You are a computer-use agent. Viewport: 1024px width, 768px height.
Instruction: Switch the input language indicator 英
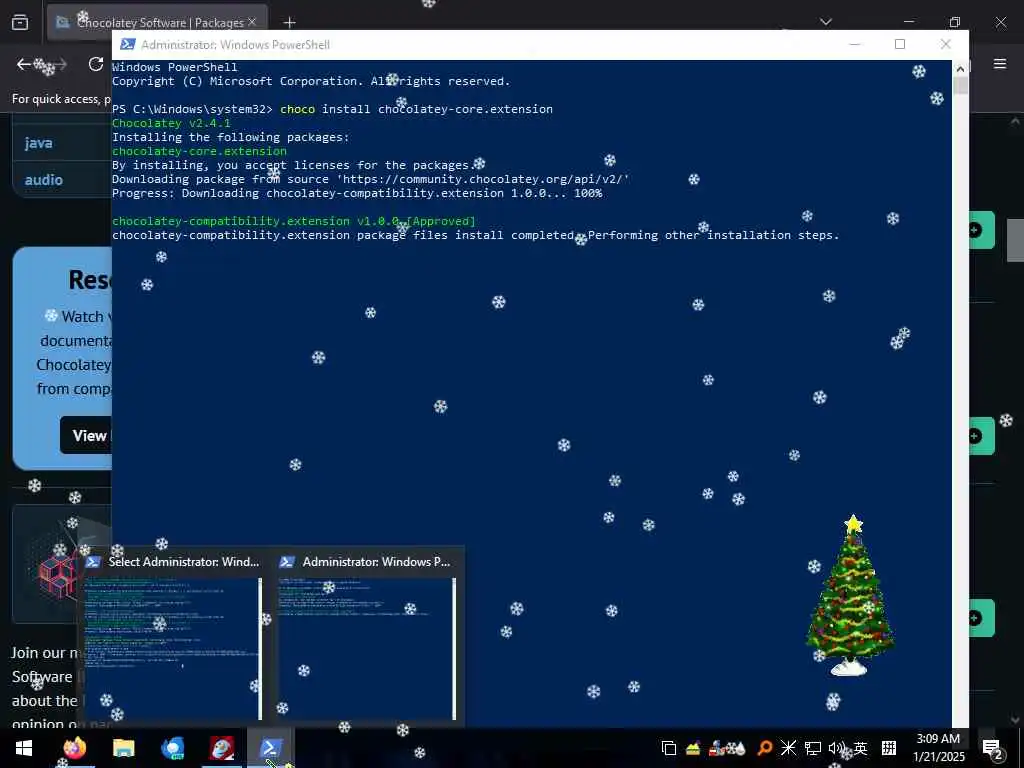pyautogui.click(x=861, y=748)
